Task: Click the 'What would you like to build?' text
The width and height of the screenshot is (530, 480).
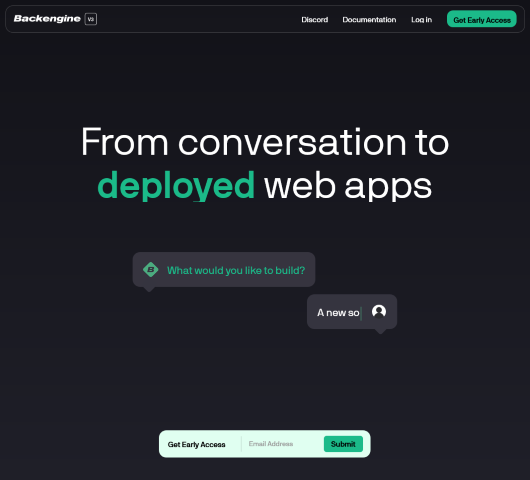Action: [236, 270]
